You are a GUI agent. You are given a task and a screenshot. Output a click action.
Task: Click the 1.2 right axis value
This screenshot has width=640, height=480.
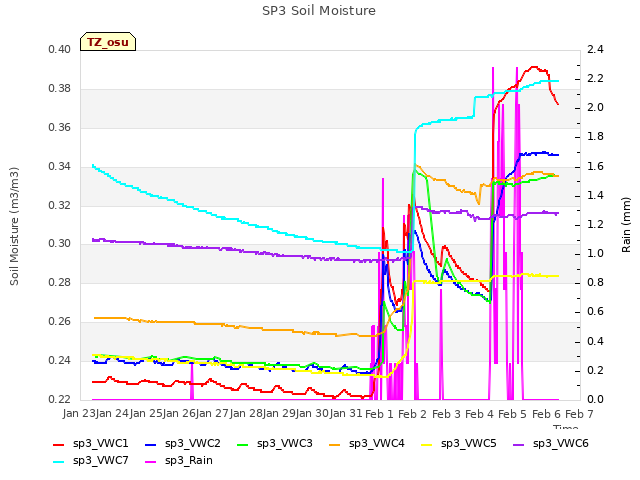[x=595, y=224]
